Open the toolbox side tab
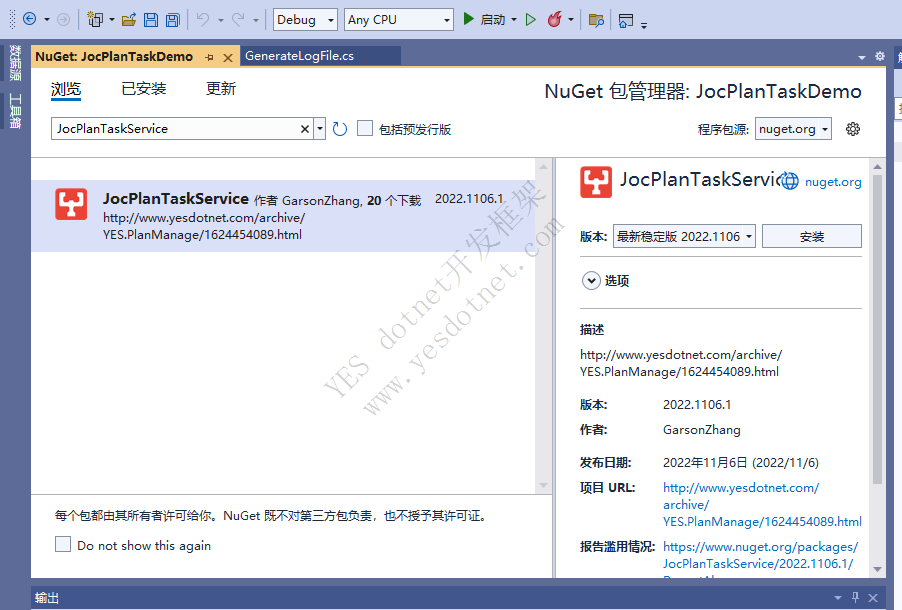This screenshot has height=610, width=902. (x=16, y=110)
